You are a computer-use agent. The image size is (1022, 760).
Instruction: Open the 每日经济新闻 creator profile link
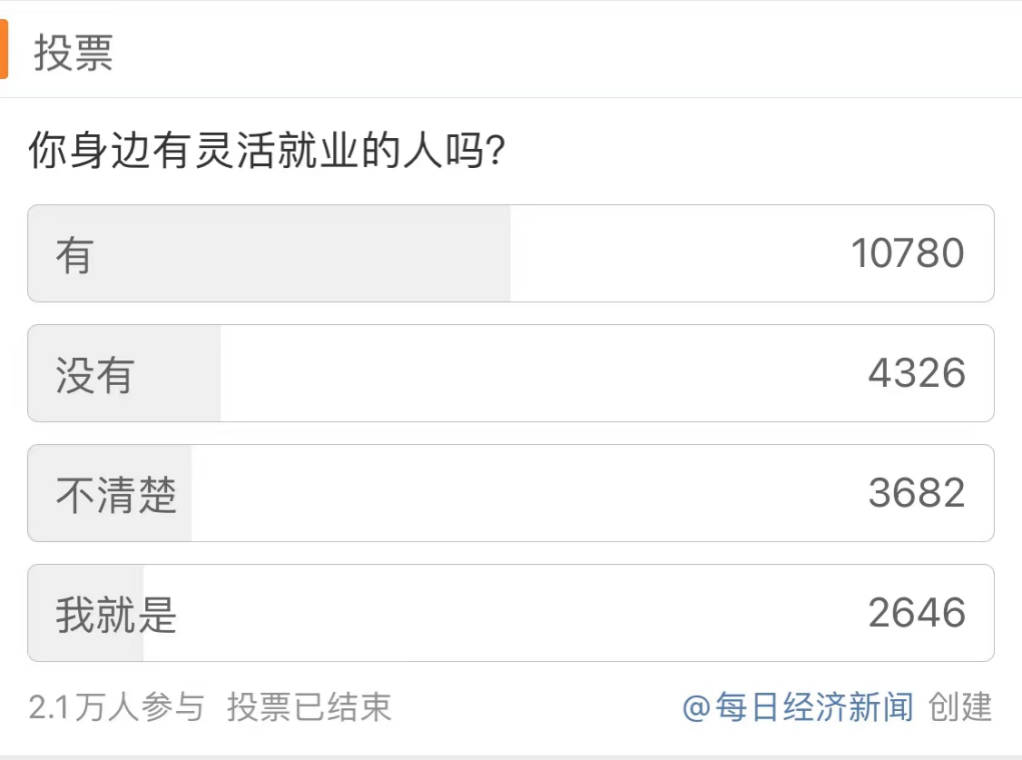[815, 707]
